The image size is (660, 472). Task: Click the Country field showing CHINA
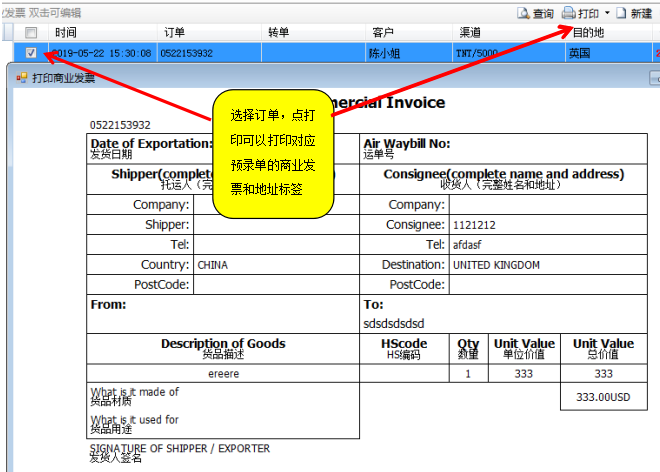coord(275,265)
